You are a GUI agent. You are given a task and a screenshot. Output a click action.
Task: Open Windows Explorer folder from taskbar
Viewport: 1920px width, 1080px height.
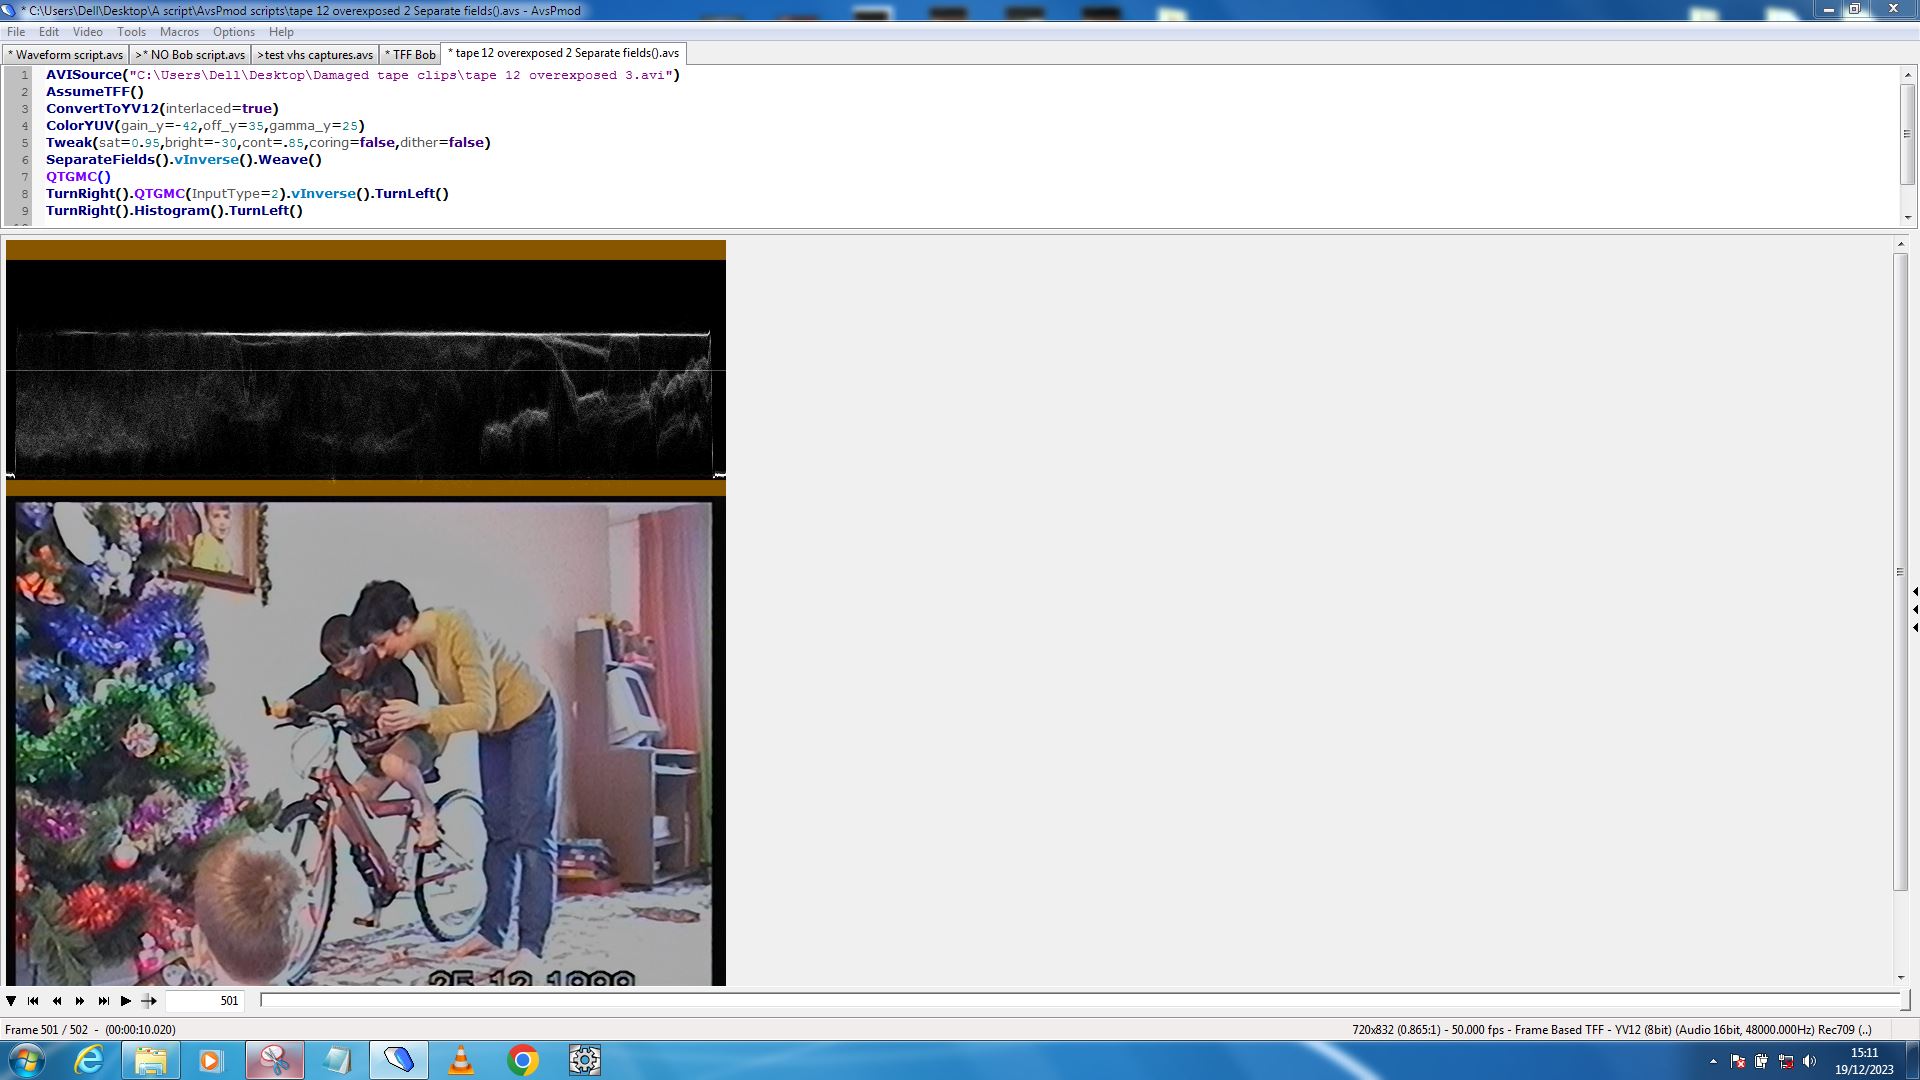[x=150, y=1060]
